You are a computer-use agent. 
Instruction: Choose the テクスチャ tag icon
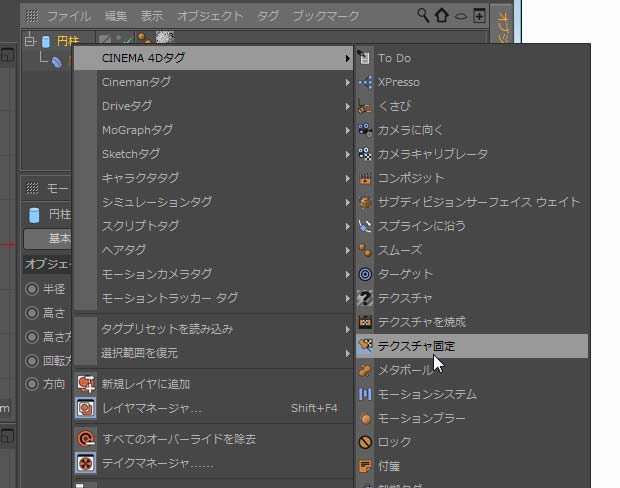[x=365, y=298]
